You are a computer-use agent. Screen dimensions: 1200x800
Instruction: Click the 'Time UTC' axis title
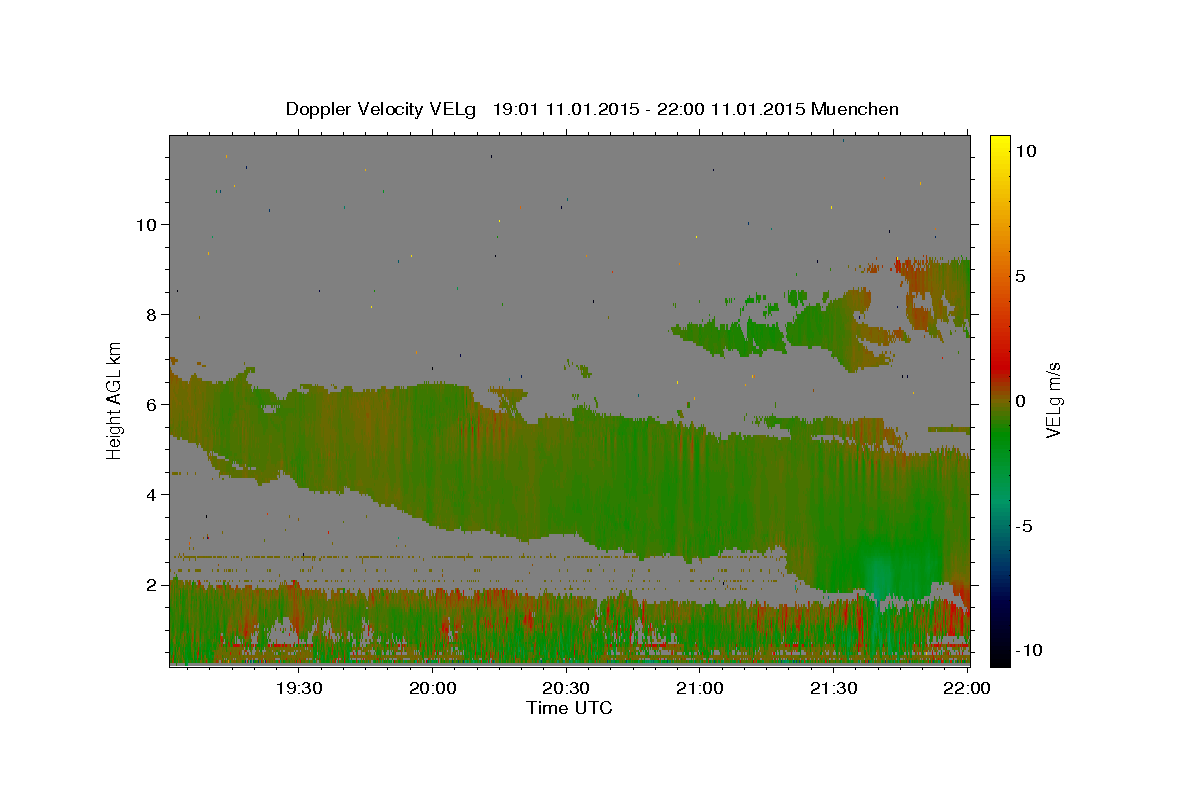[x=569, y=708]
